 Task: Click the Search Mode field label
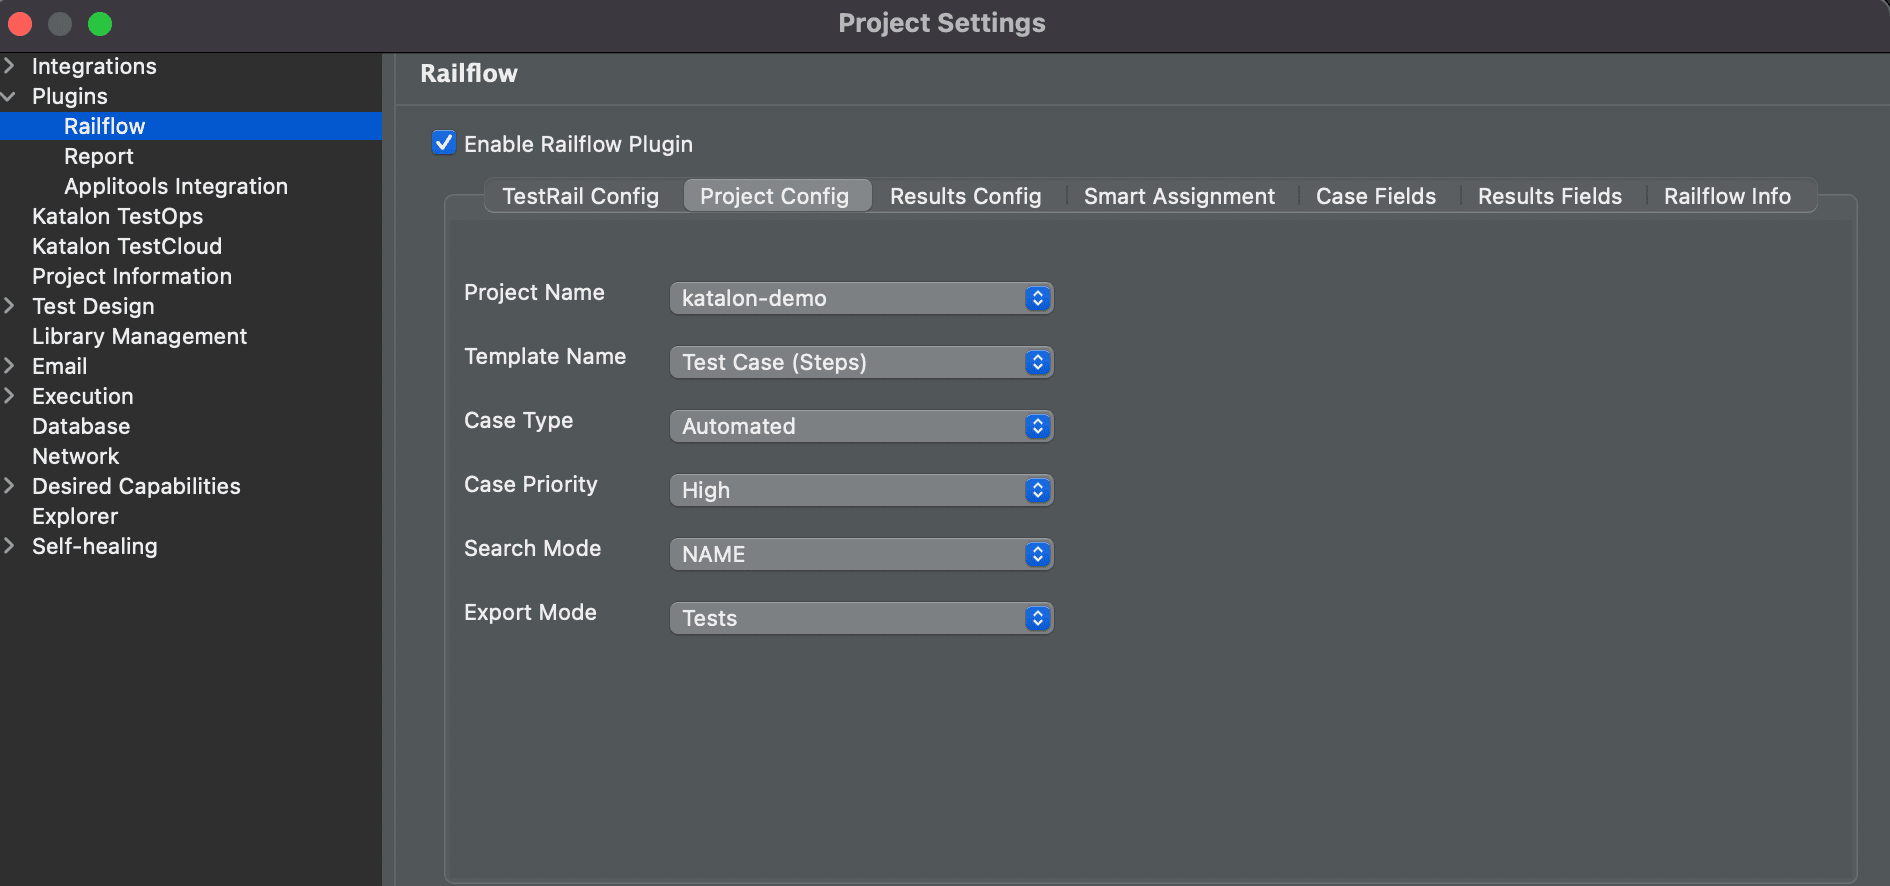(532, 548)
